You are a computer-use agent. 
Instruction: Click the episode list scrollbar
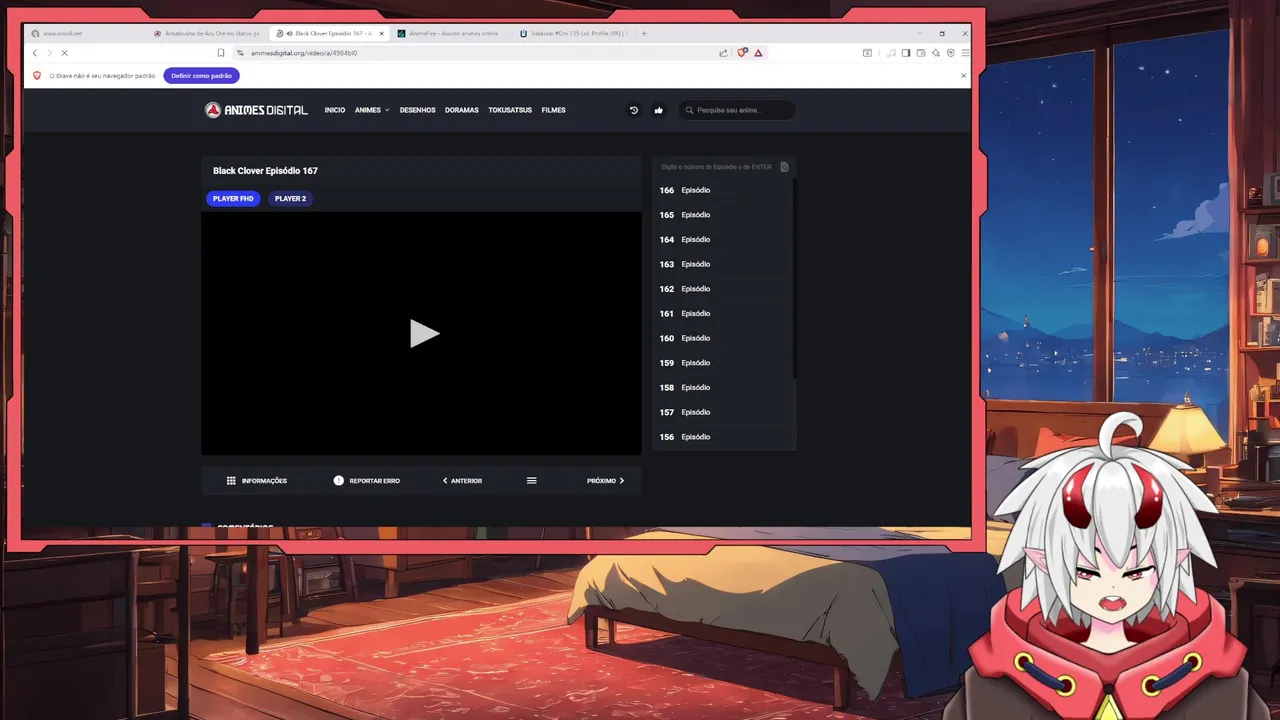click(795, 280)
